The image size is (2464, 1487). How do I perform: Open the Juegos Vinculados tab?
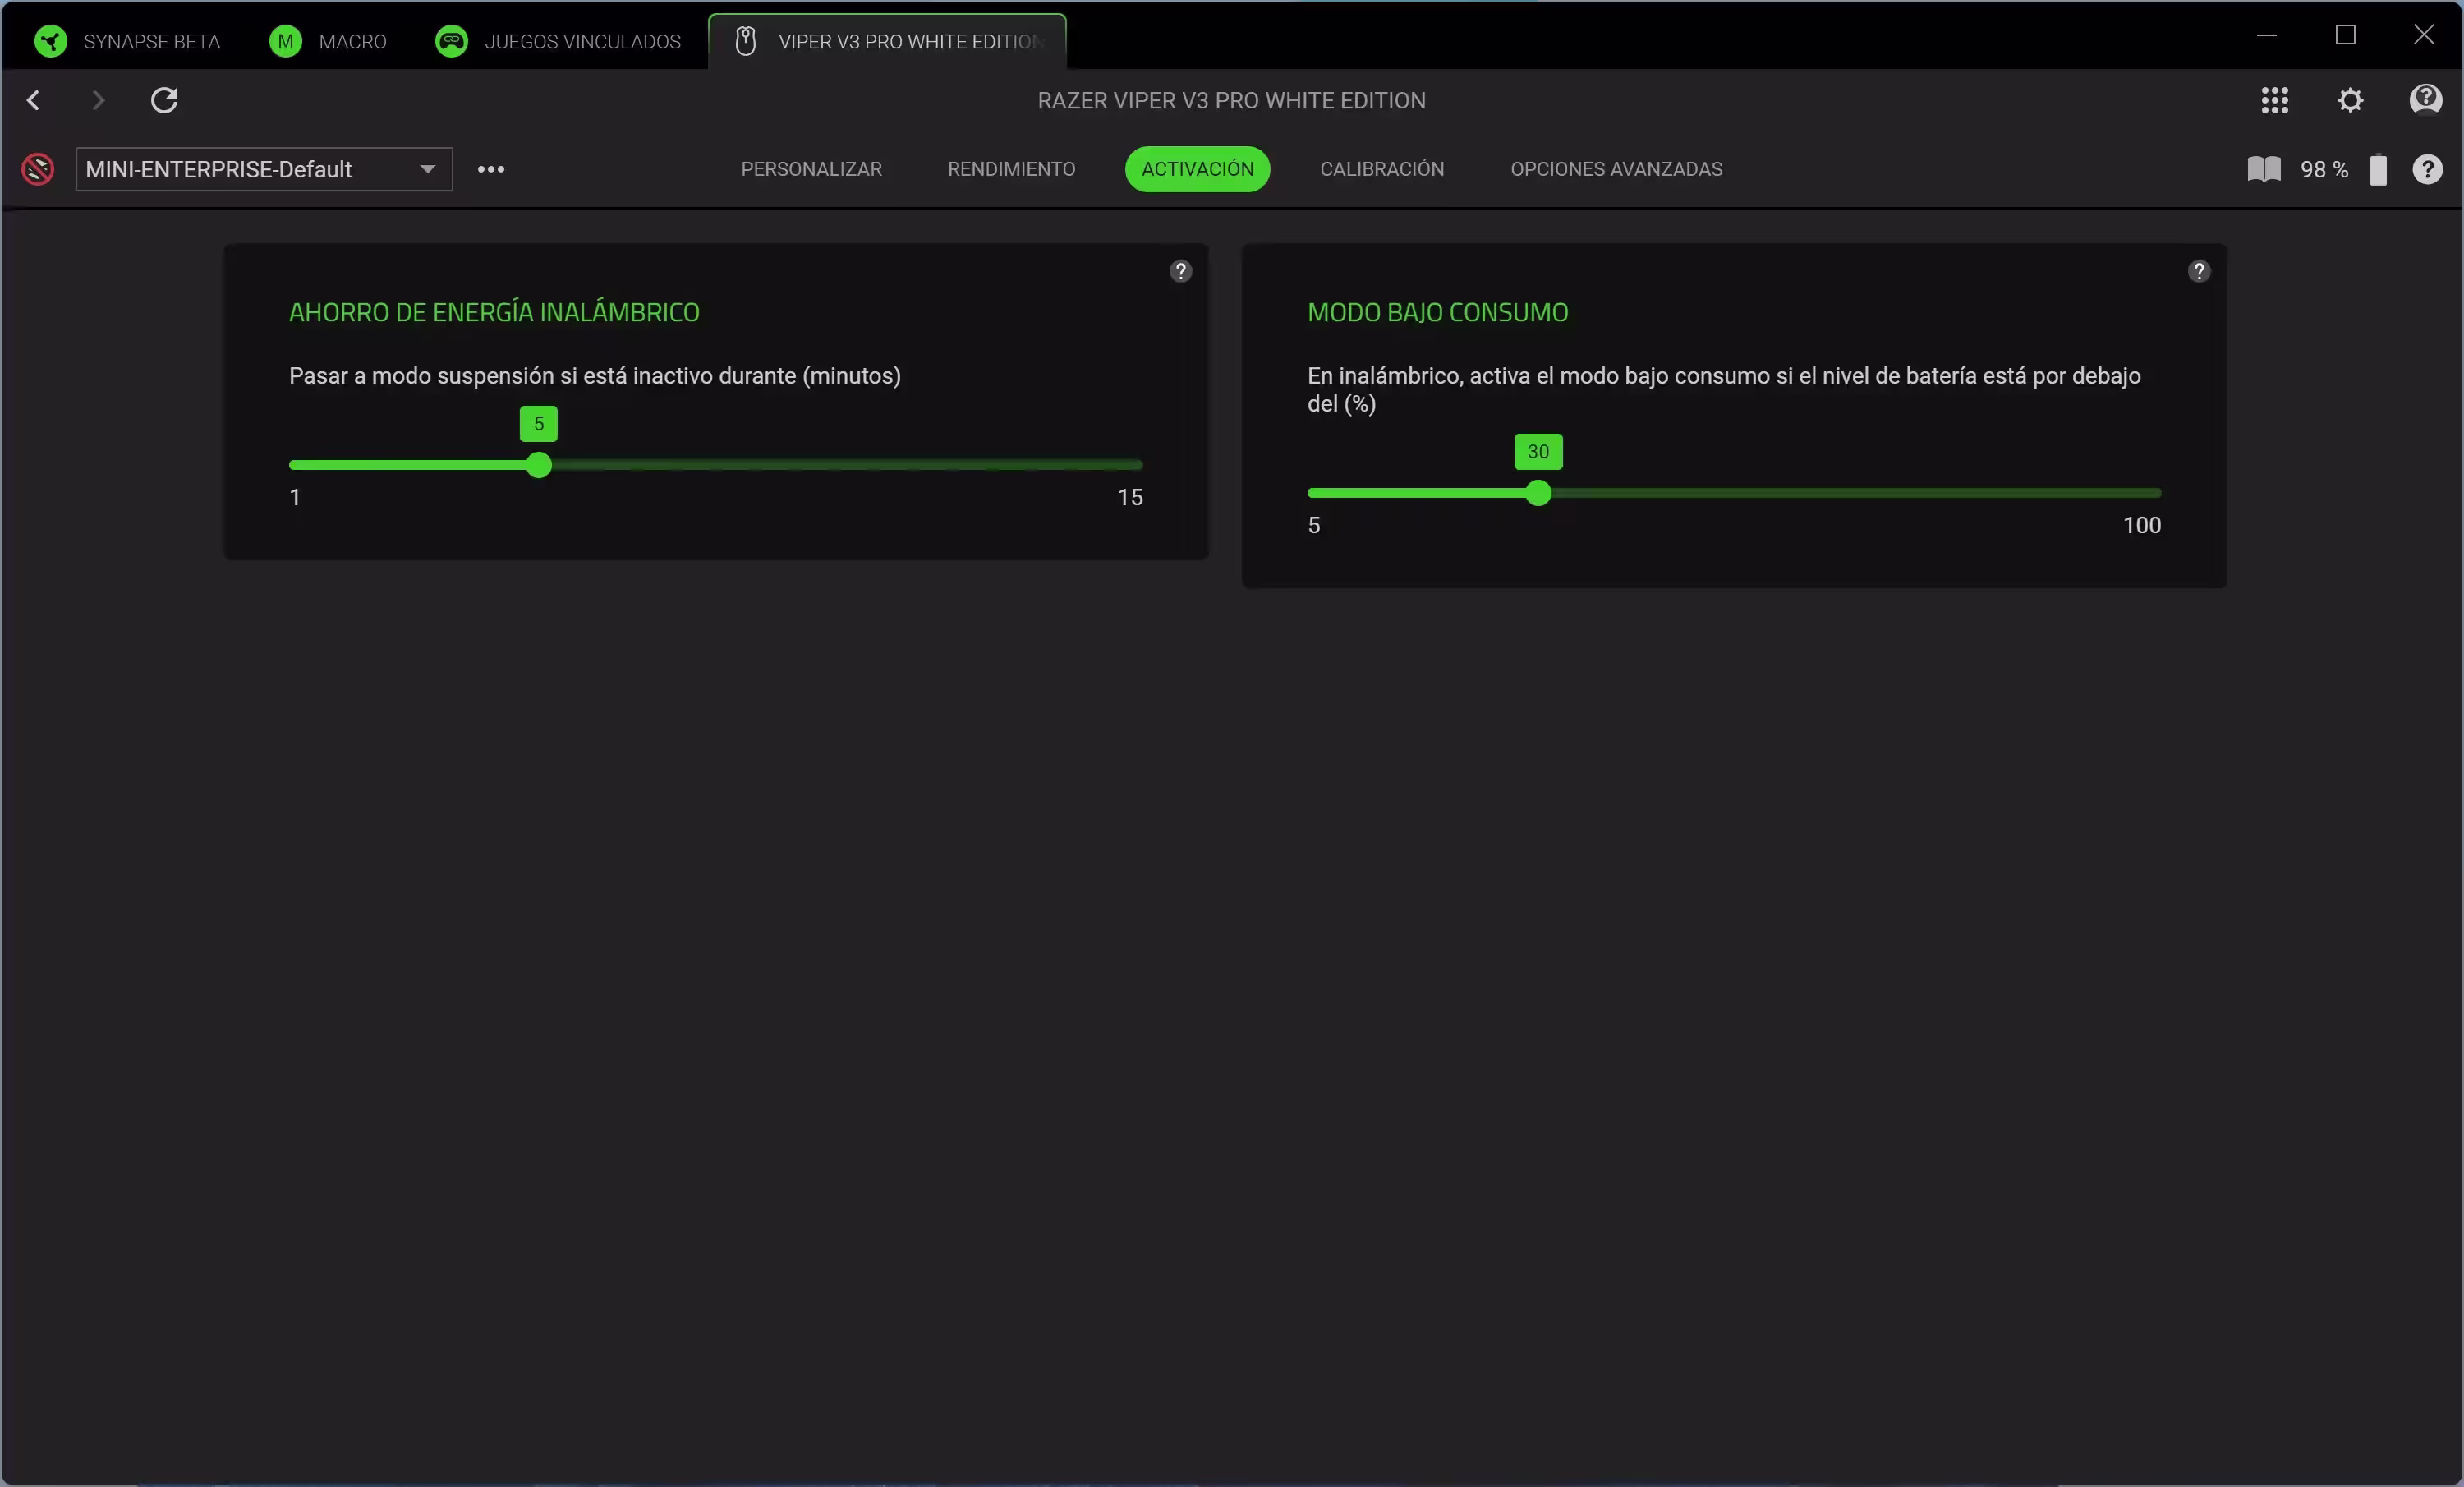[x=558, y=41]
